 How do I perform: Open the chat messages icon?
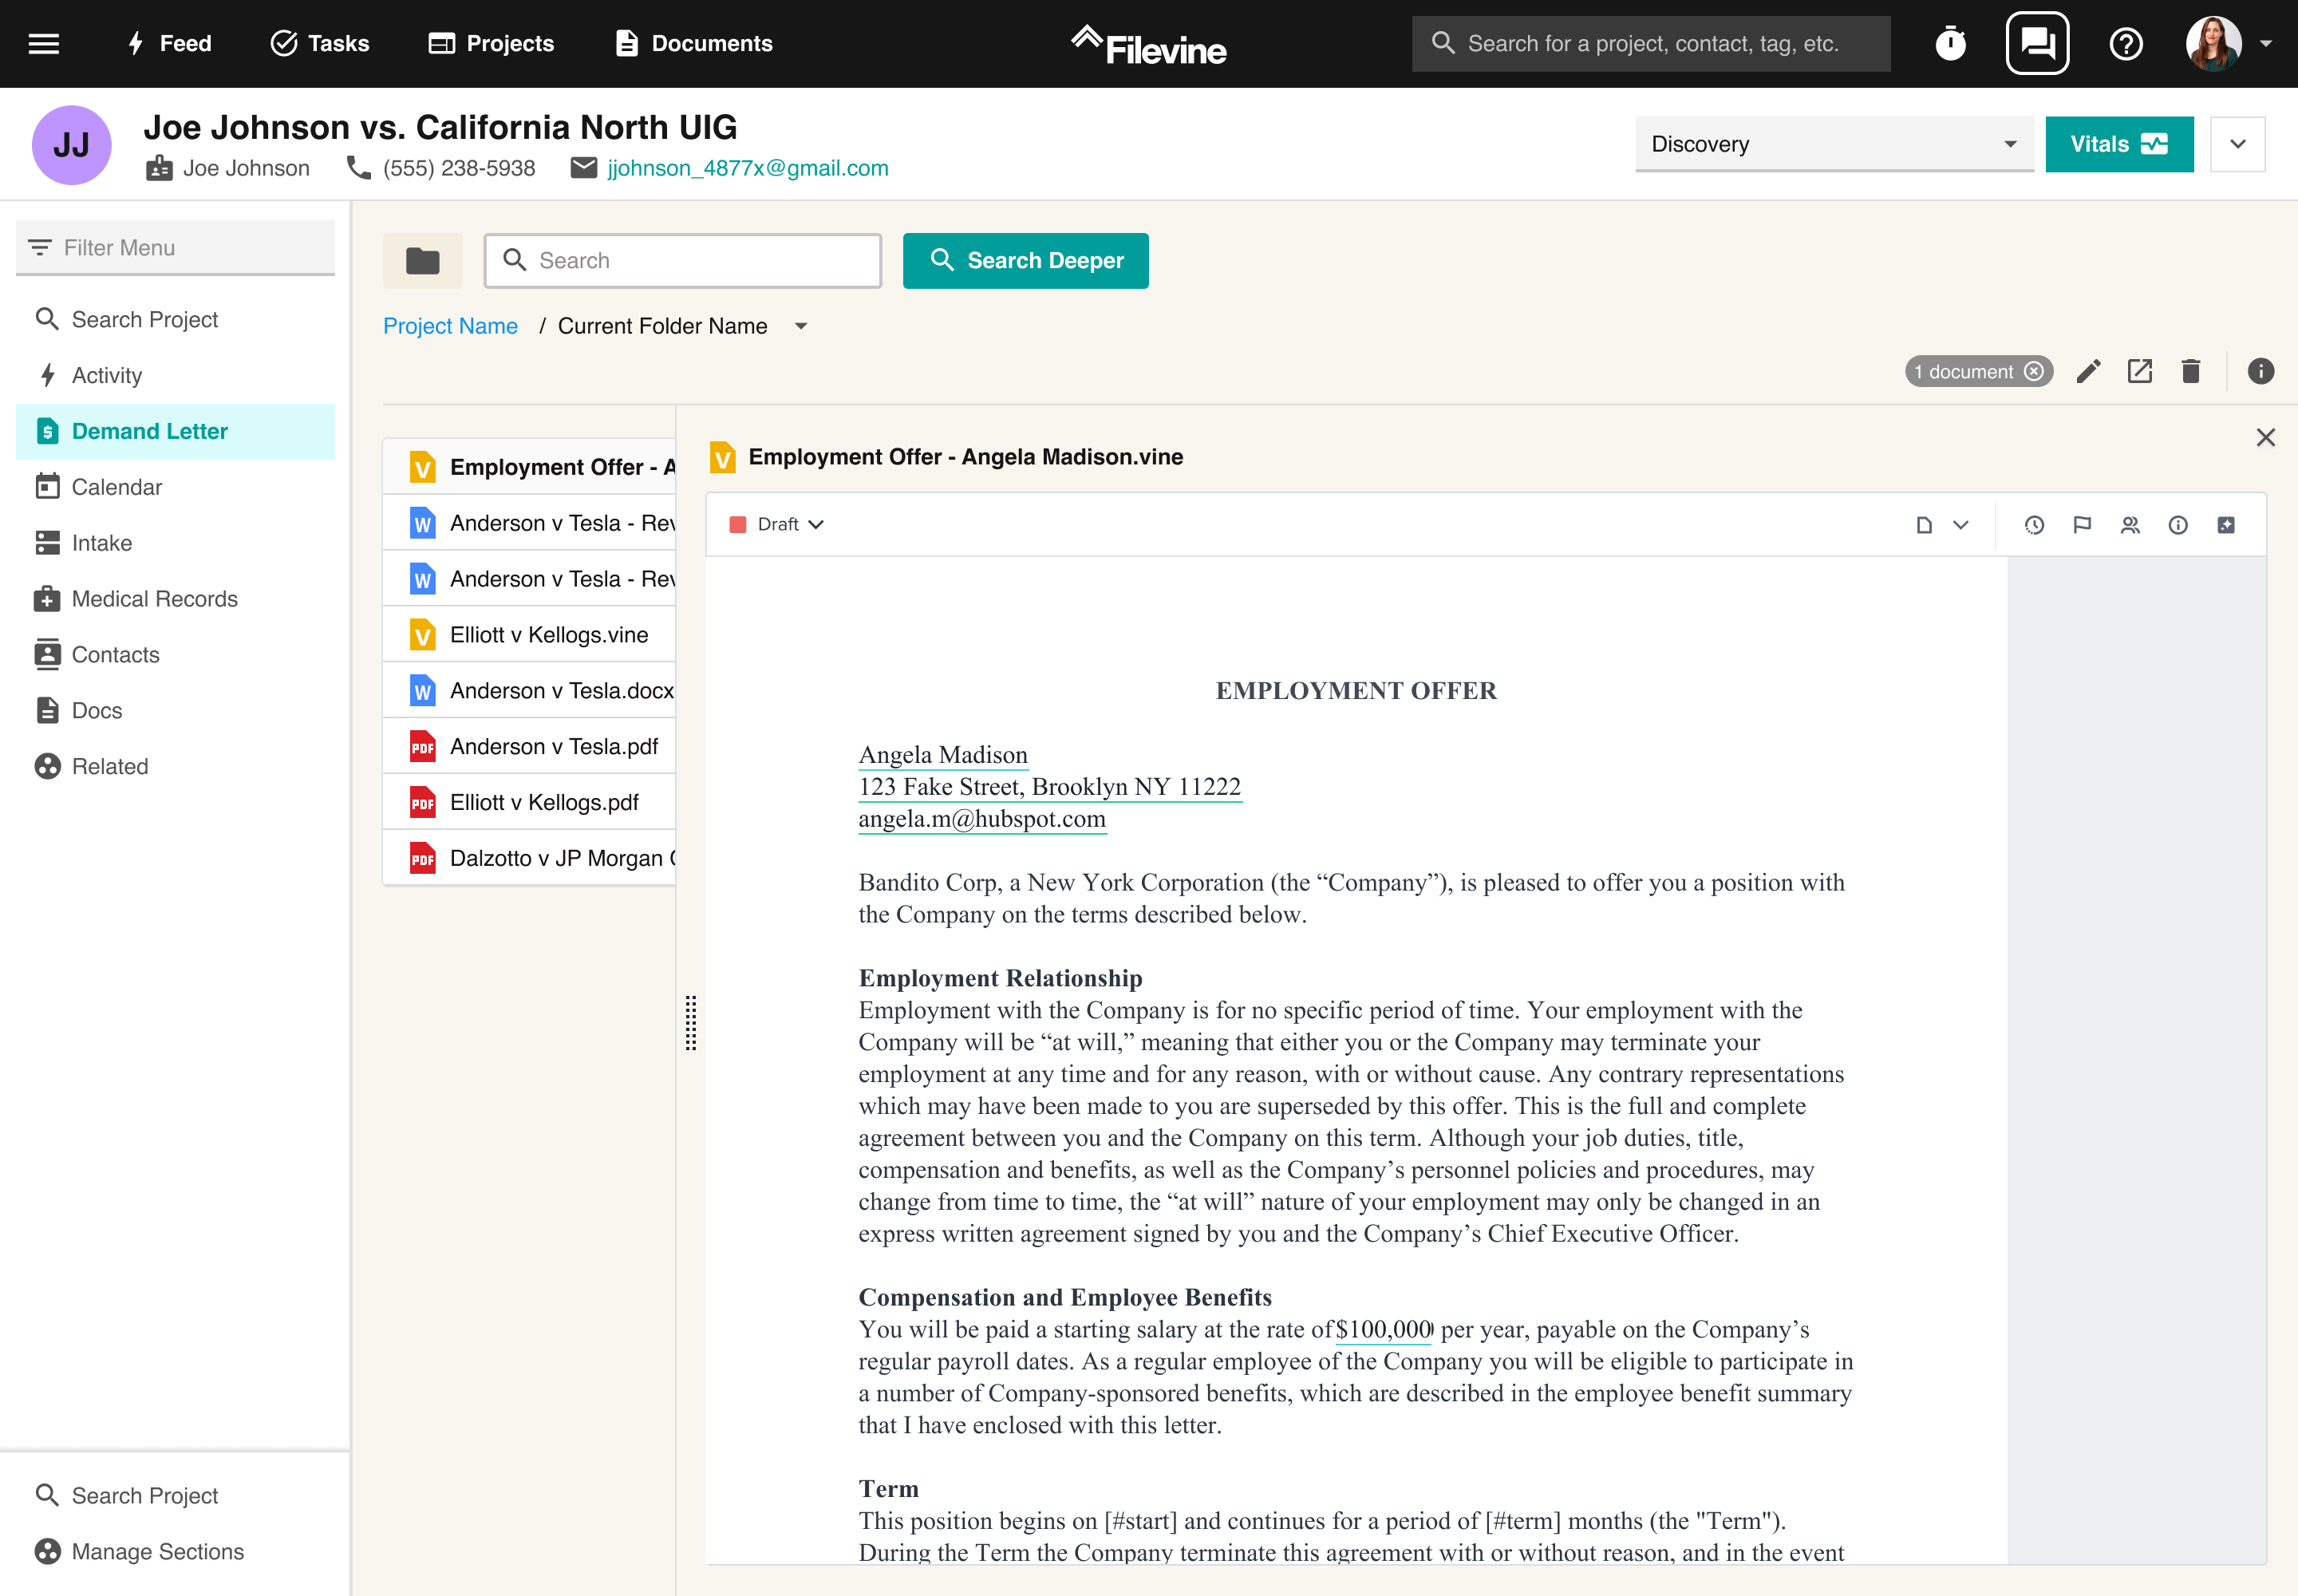coord(2037,43)
